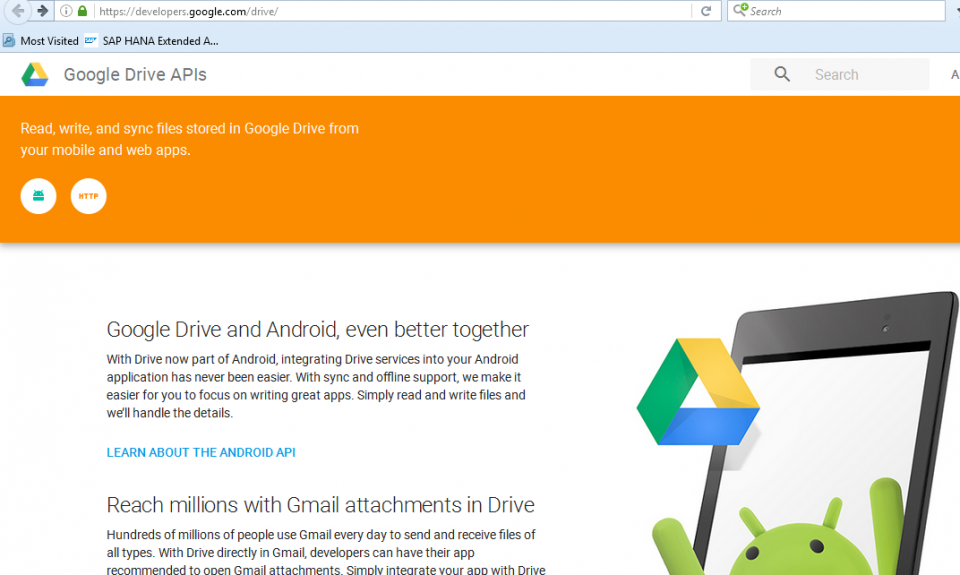The height and width of the screenshot is (575, 960).
Task: Click heading 'Reach millions with Gmail attachments in Drive'
Action: click(x=320, y=505)
